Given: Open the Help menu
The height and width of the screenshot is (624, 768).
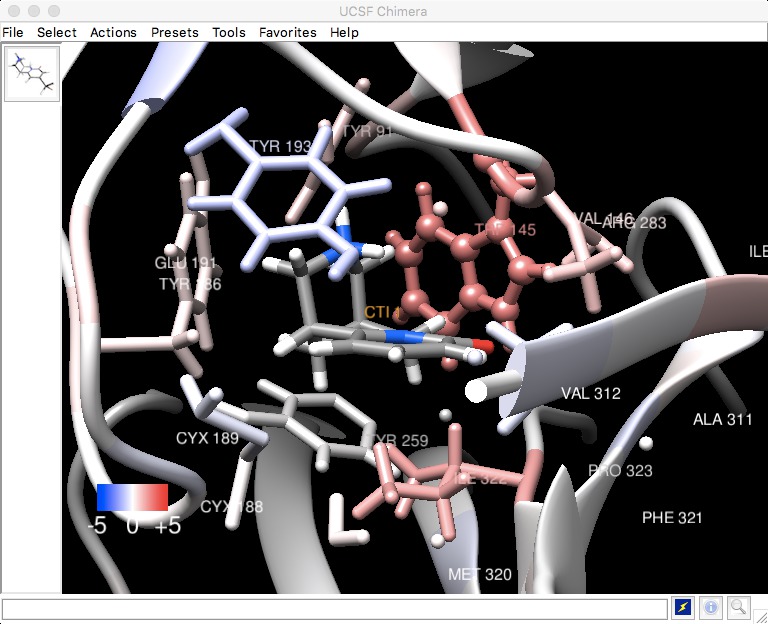Looking at the screenshot, I should click(x=344, y=32).
